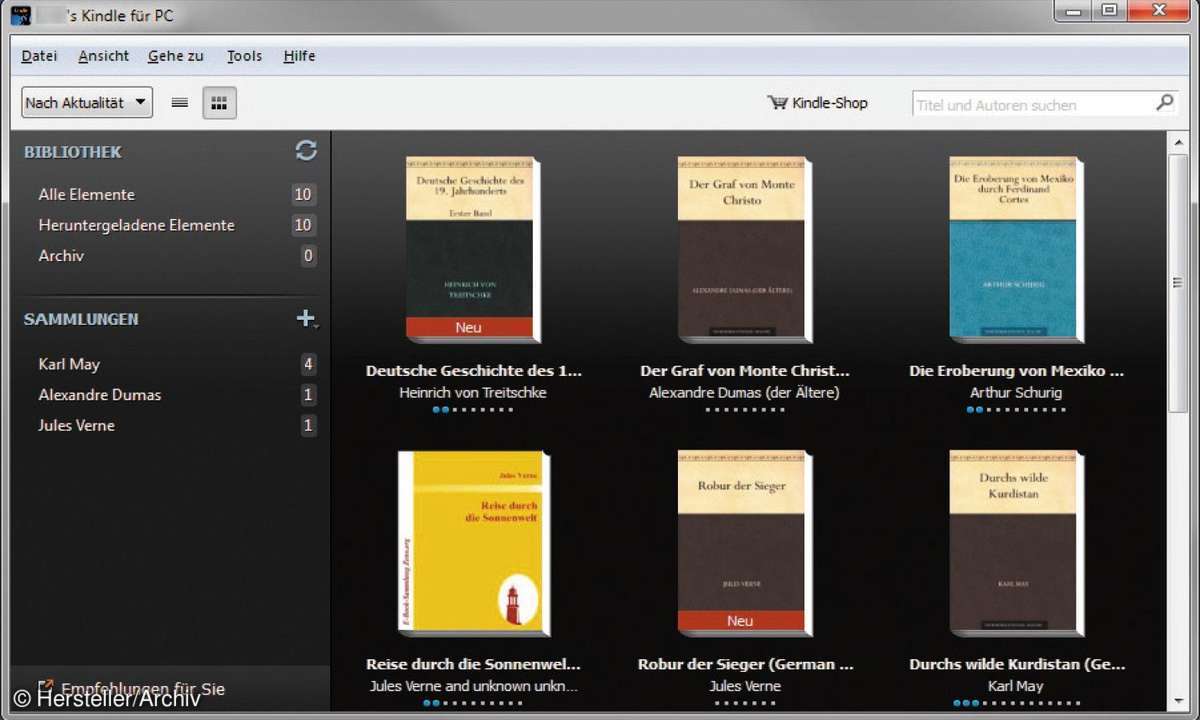Open the Datei menu
This screenshot has height=720, width=1200.
tap(39, 56)
